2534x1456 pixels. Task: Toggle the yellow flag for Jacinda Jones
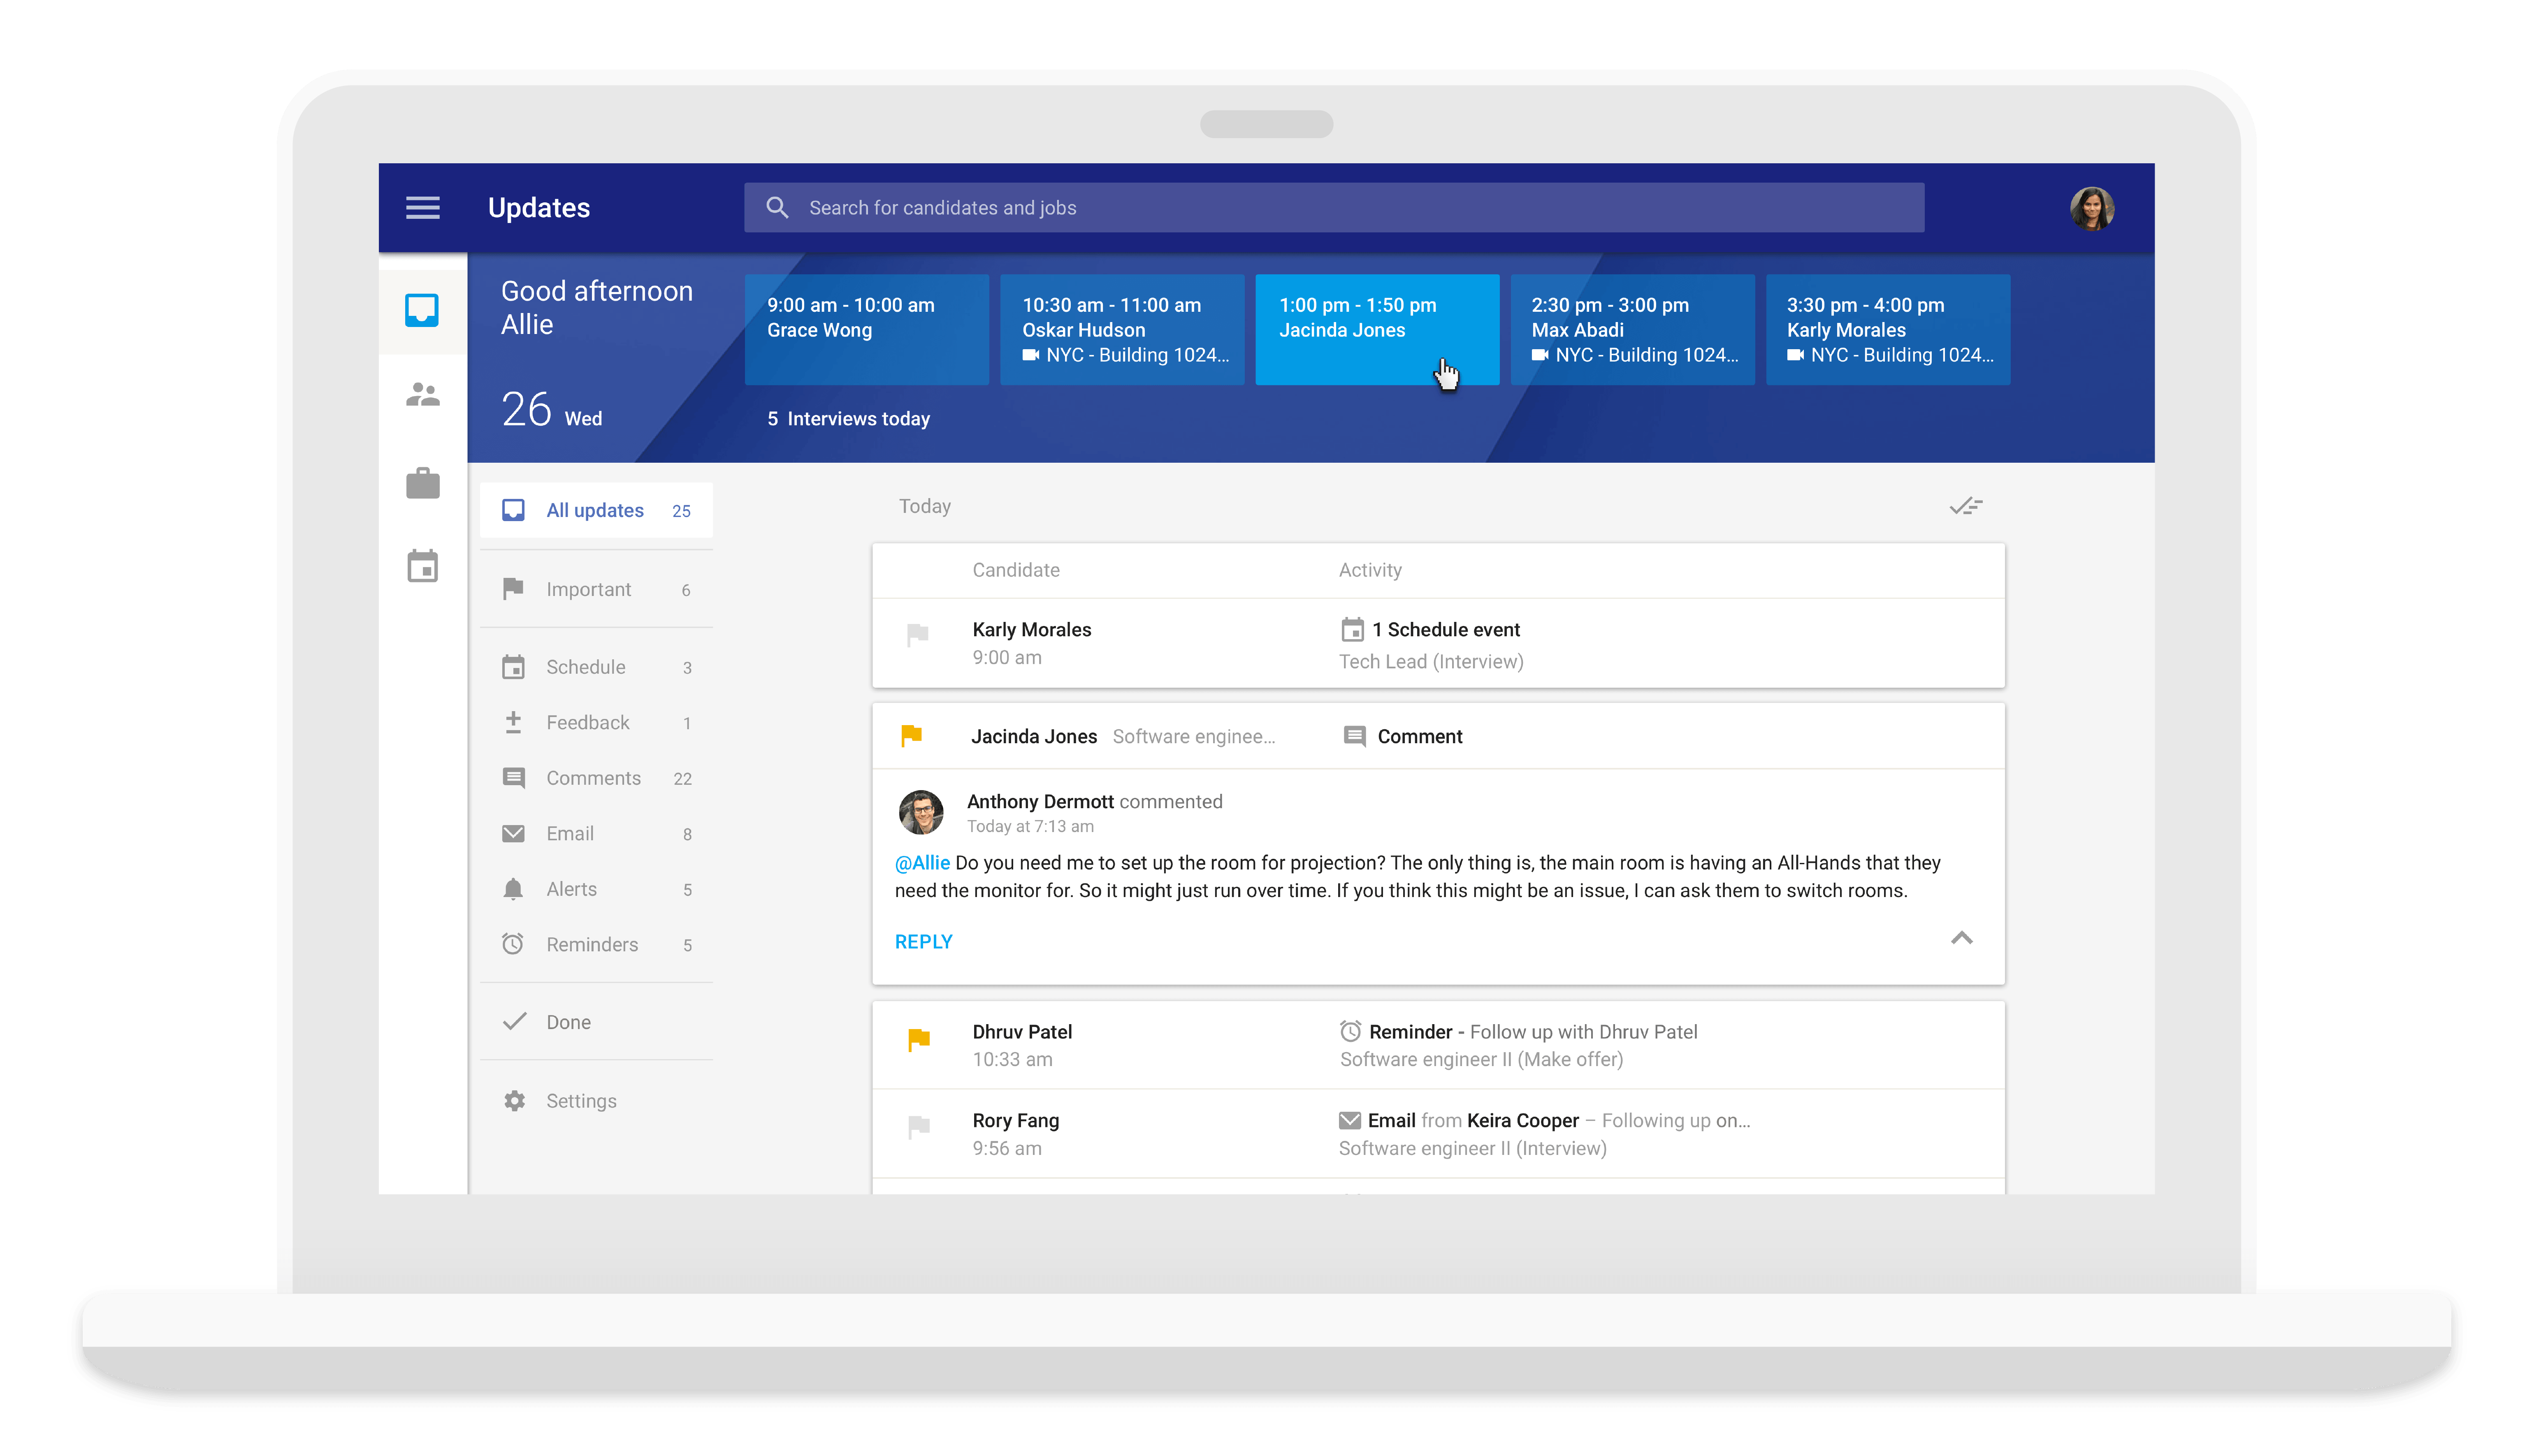pos(911,736)
